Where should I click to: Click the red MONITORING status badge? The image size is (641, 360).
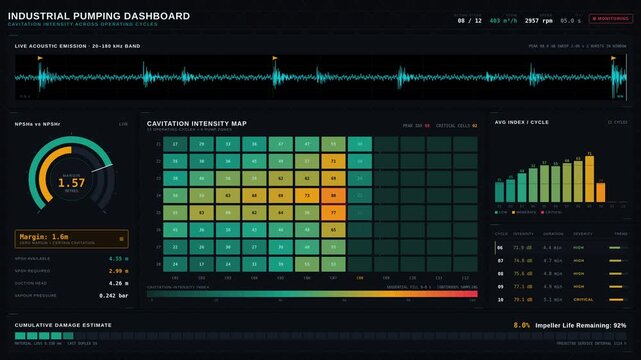(x=611, y=19)
